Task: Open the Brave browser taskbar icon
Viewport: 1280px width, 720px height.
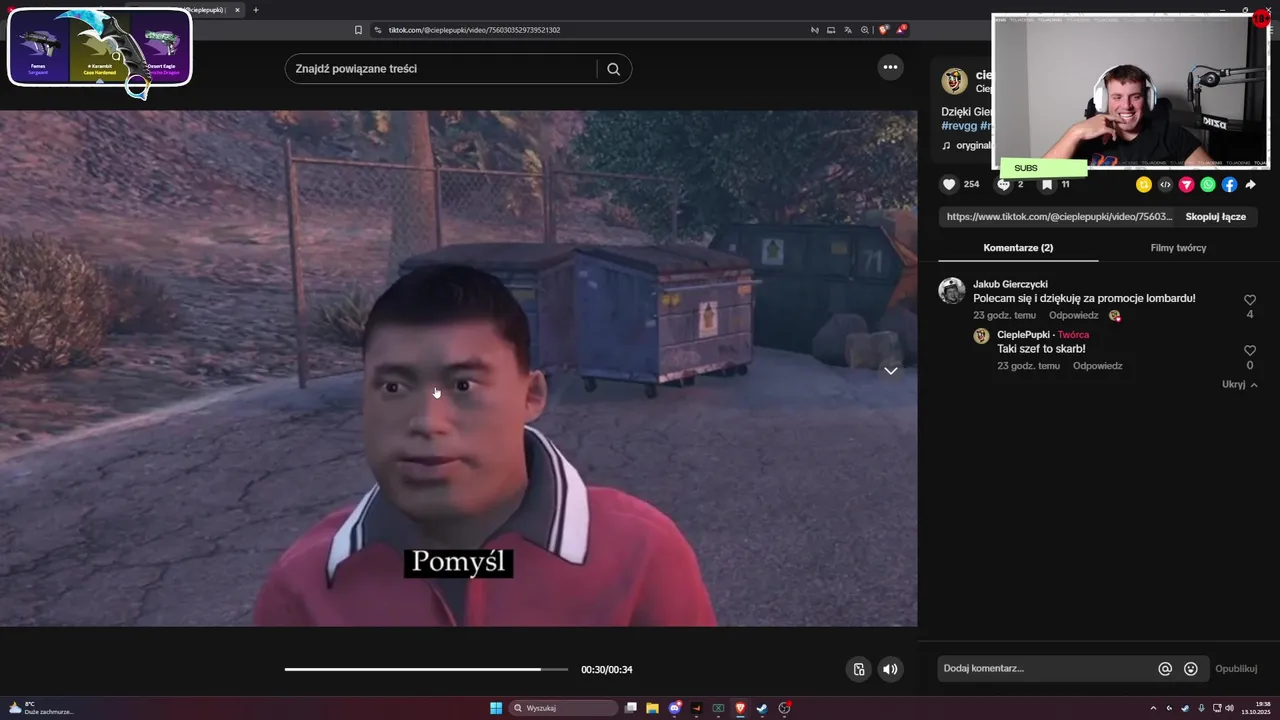Action: click(740, 708)
